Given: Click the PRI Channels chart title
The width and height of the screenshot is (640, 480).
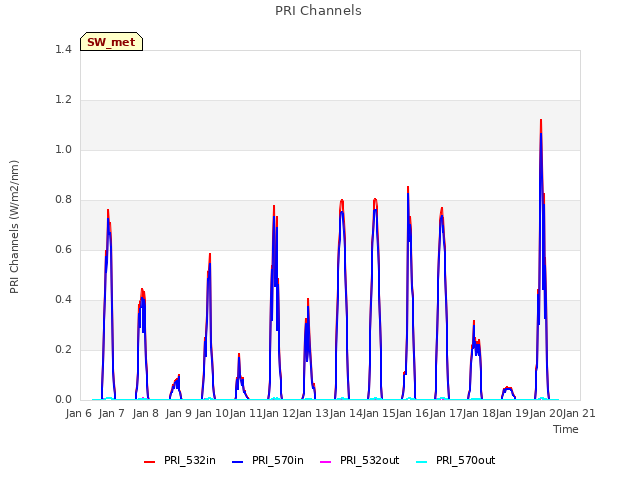Looking at the screenshot, I should [x=318, y=11].
